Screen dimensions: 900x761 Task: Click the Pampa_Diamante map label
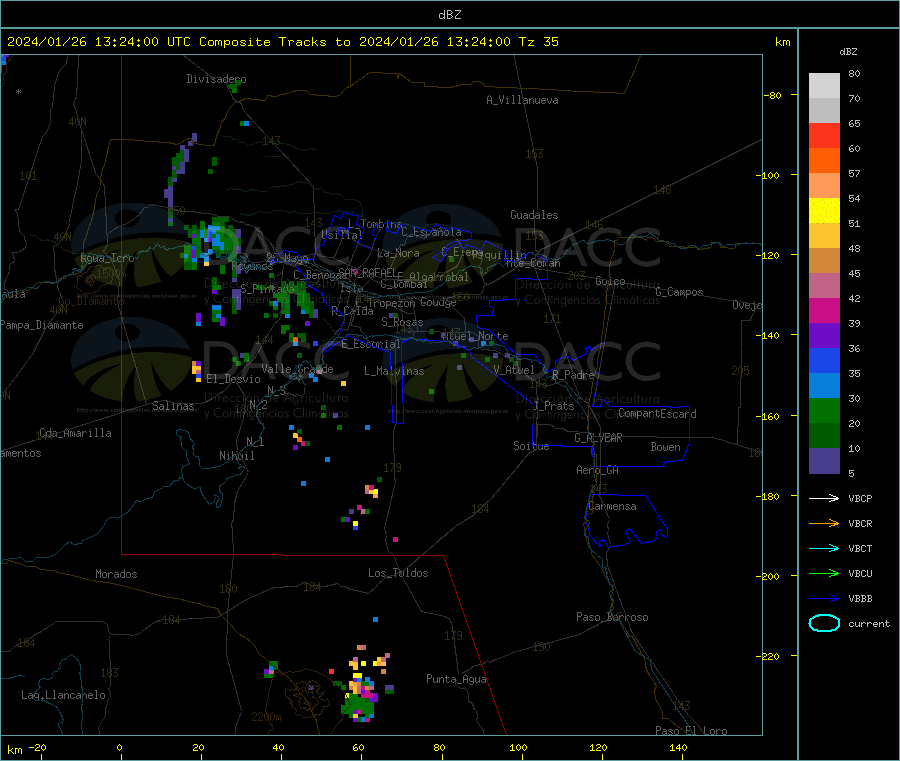point(42,325)
